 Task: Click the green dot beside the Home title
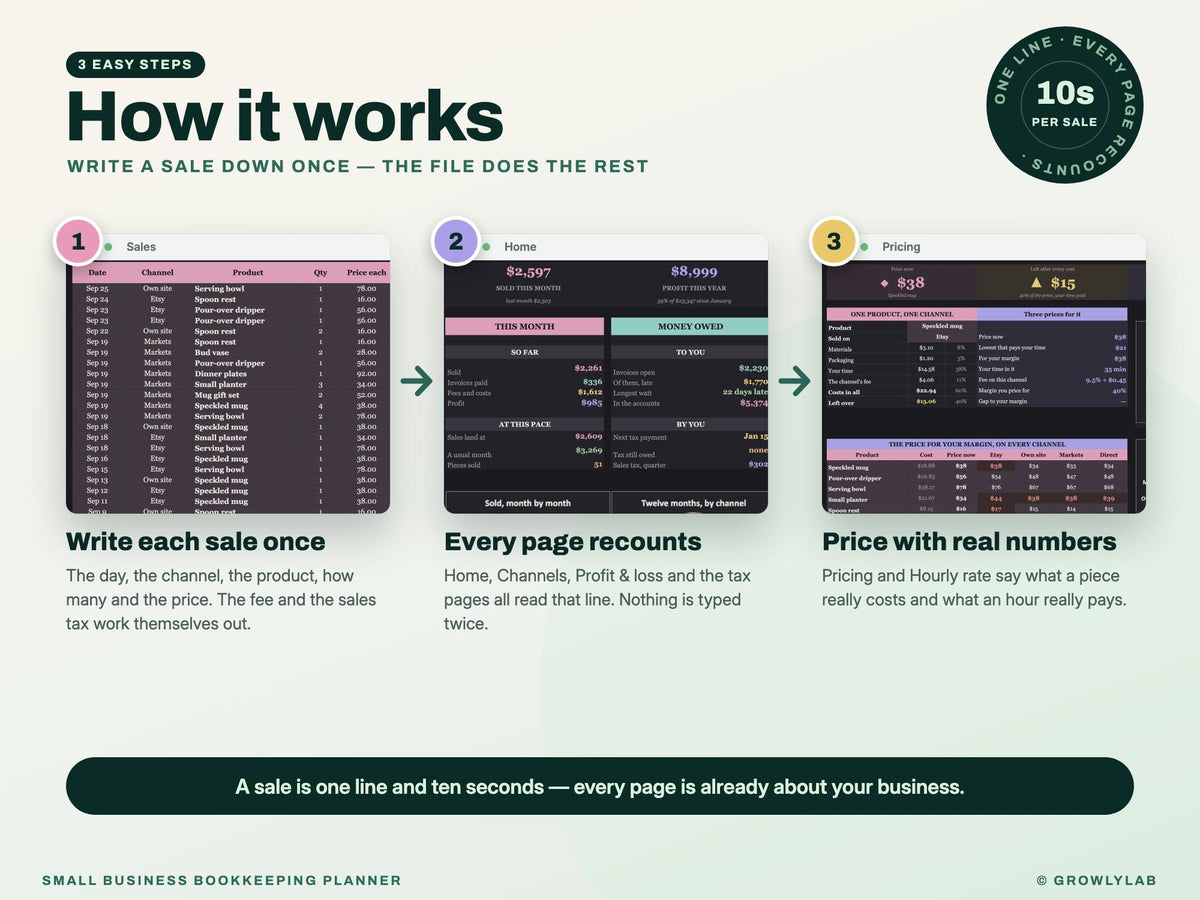(x=486, y=247)
